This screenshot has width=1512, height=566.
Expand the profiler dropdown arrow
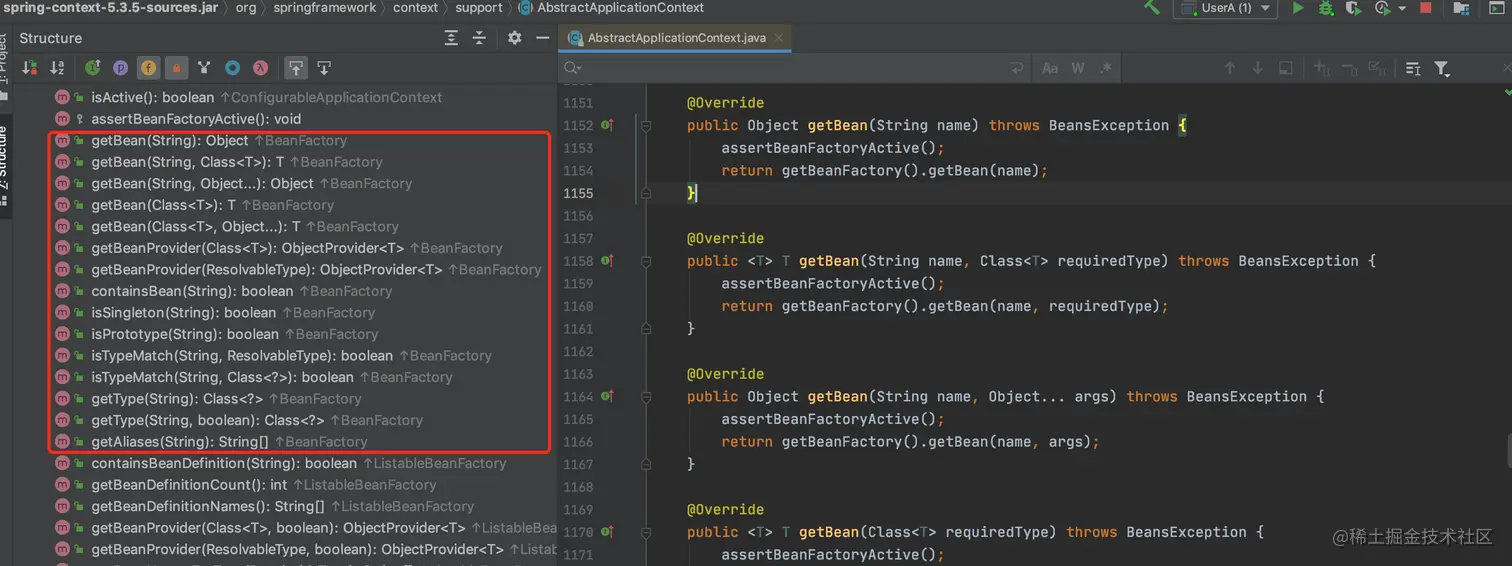(1402, 8)
